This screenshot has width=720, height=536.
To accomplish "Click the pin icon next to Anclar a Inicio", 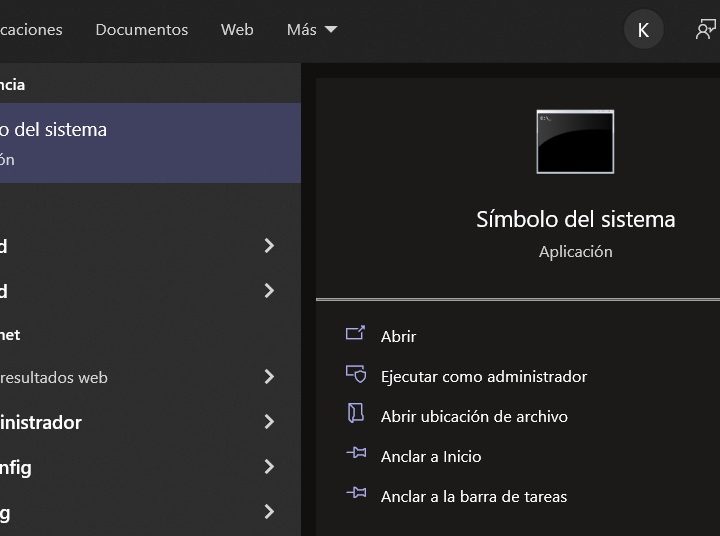I will click(355, 455).
